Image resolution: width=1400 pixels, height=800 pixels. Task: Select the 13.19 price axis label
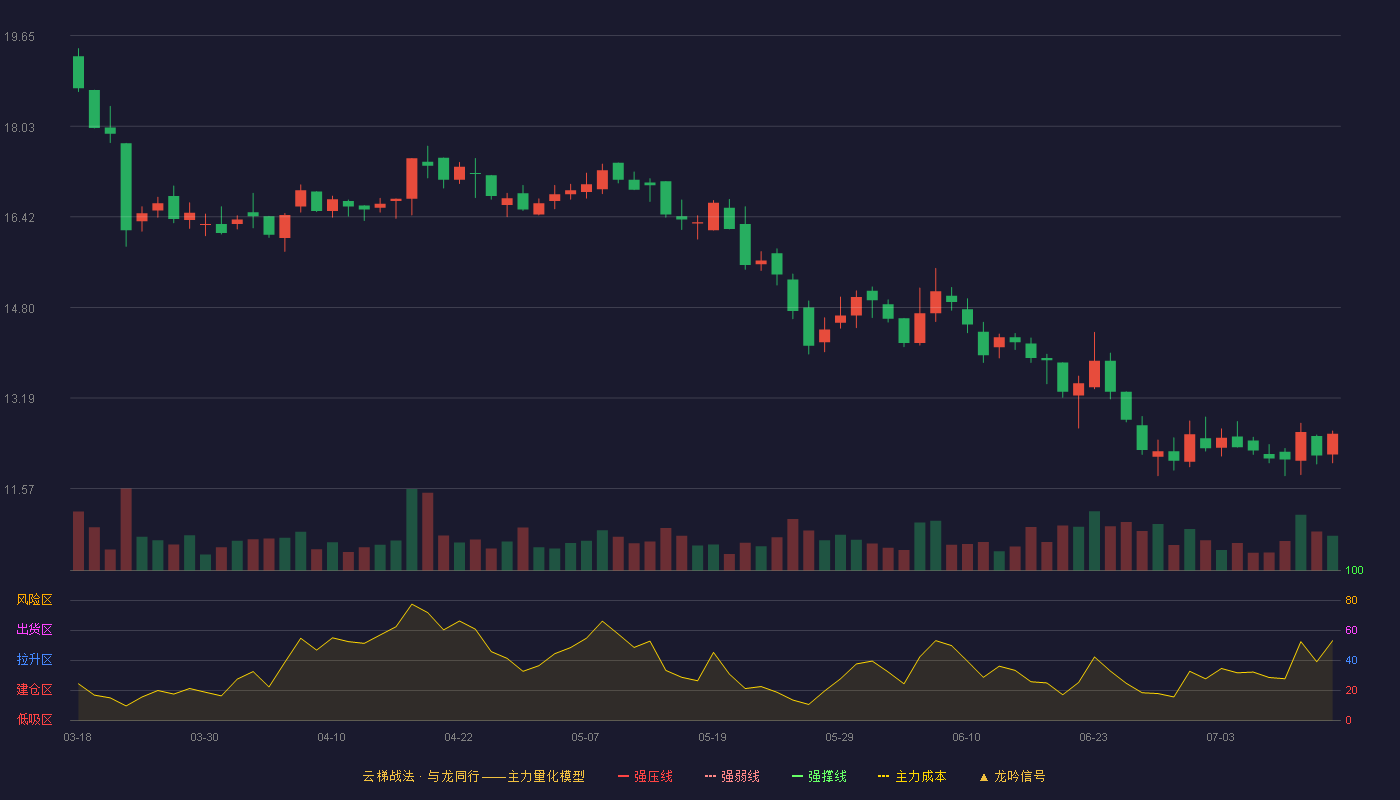19,399
